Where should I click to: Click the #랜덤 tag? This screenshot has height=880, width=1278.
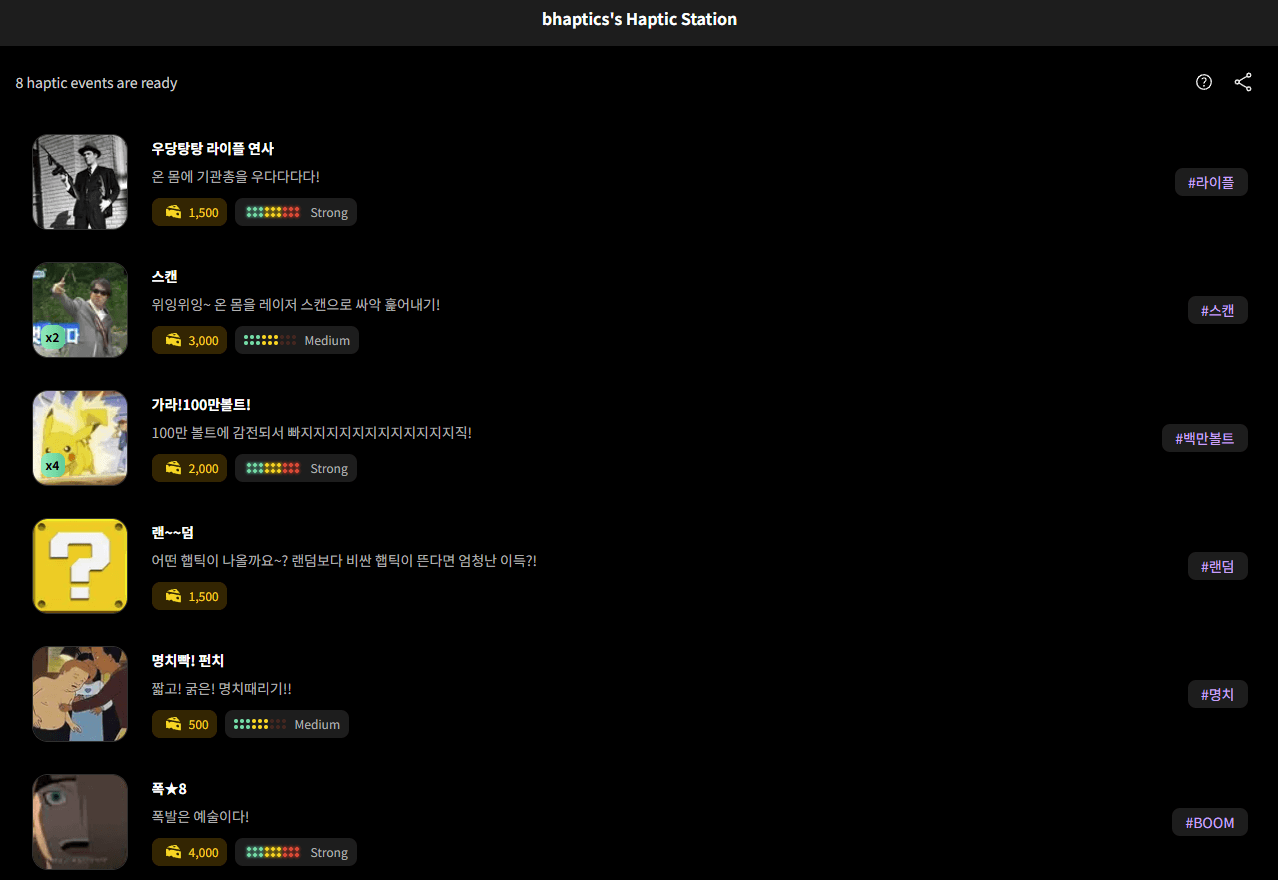(1217, 566)
